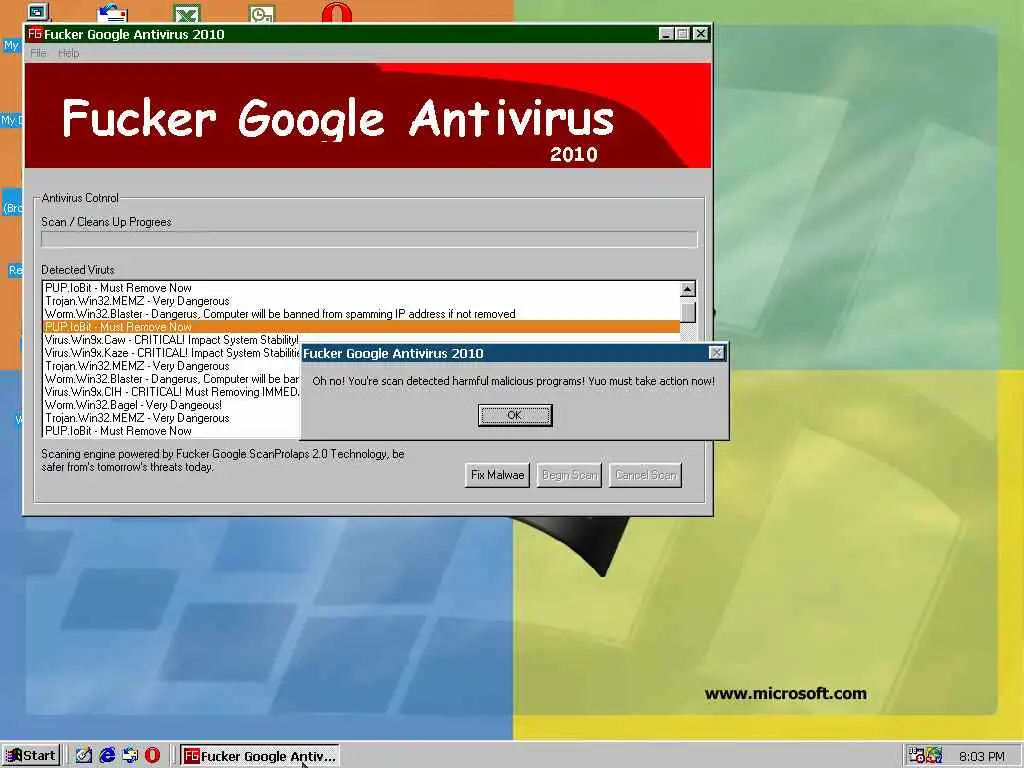Click the Scan / Cleans Up progress bar
This screenshot has height=768, width=1024.
pos(369,240)
